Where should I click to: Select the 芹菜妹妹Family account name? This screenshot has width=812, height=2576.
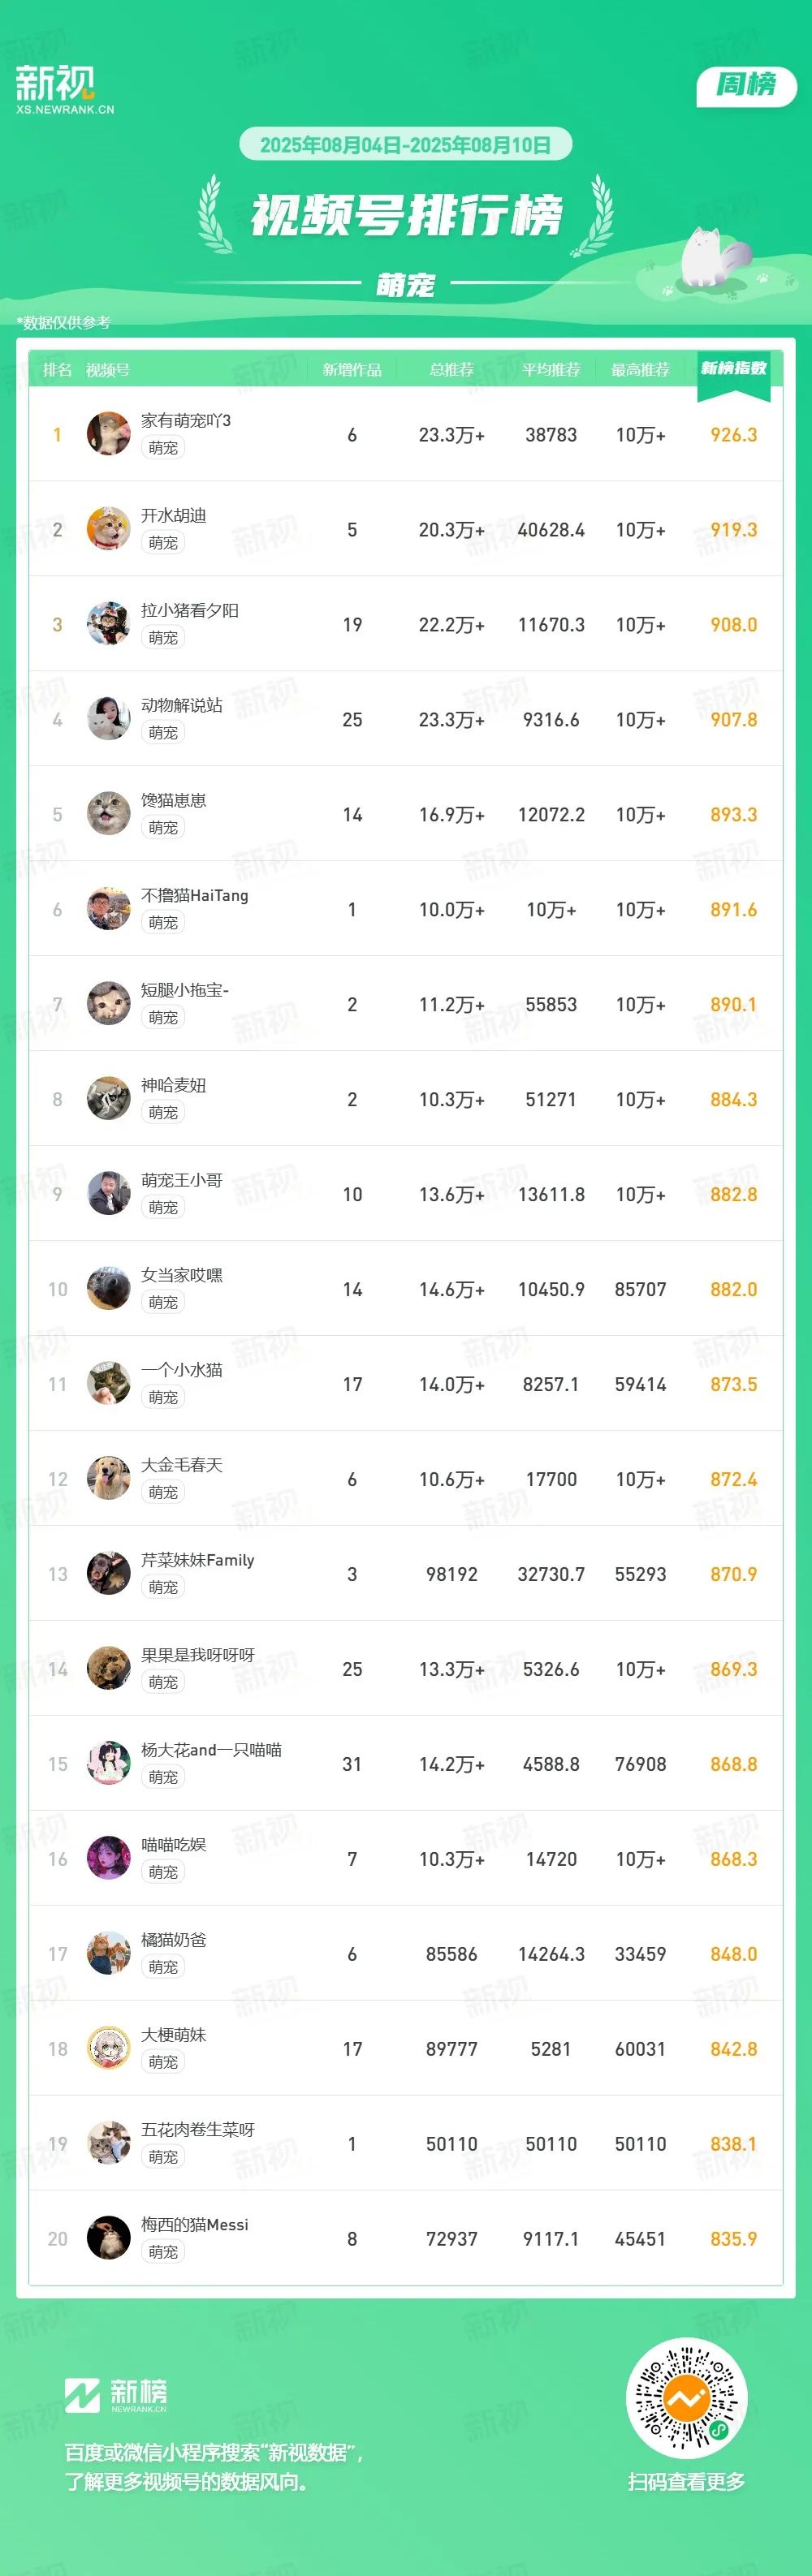click(198, 1560)
